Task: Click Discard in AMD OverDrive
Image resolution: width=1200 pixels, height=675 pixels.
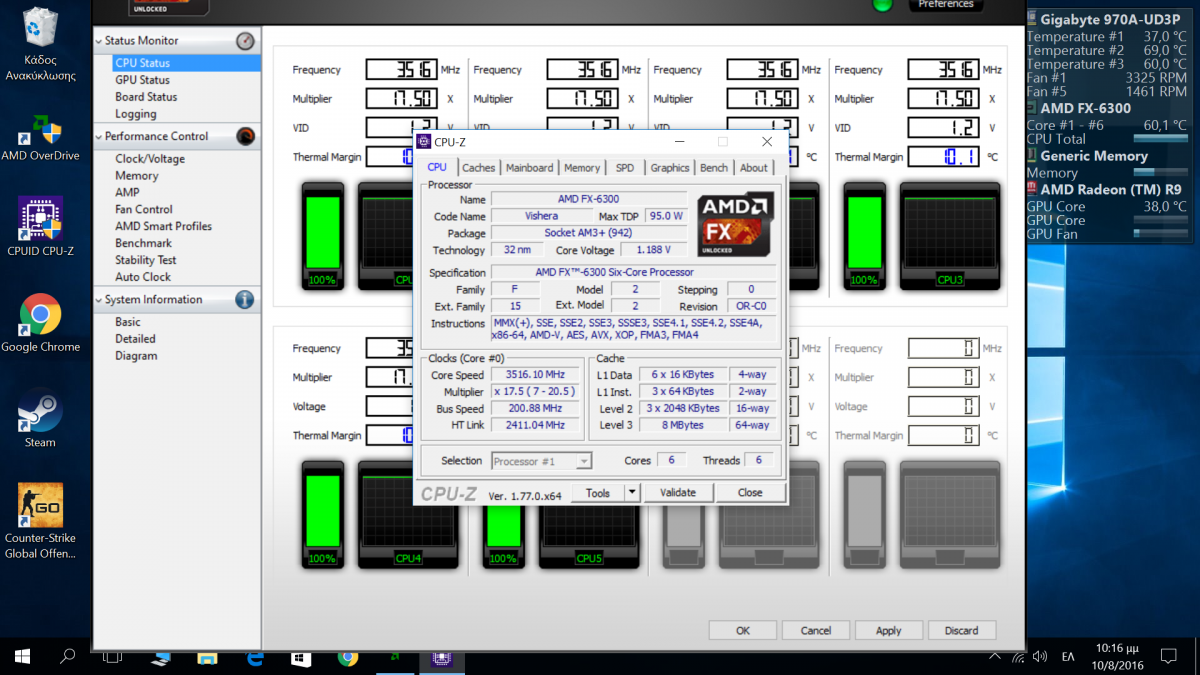Action: pyautogui.click(x=961, y=630)
